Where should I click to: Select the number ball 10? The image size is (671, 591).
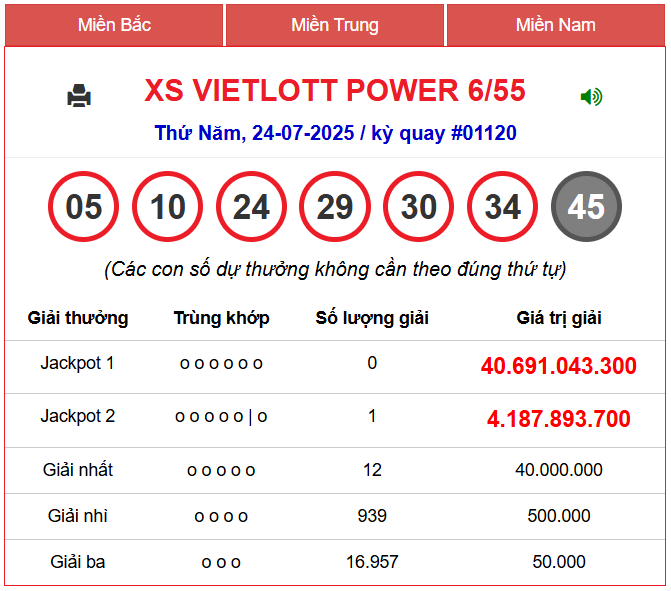[167, 207]
